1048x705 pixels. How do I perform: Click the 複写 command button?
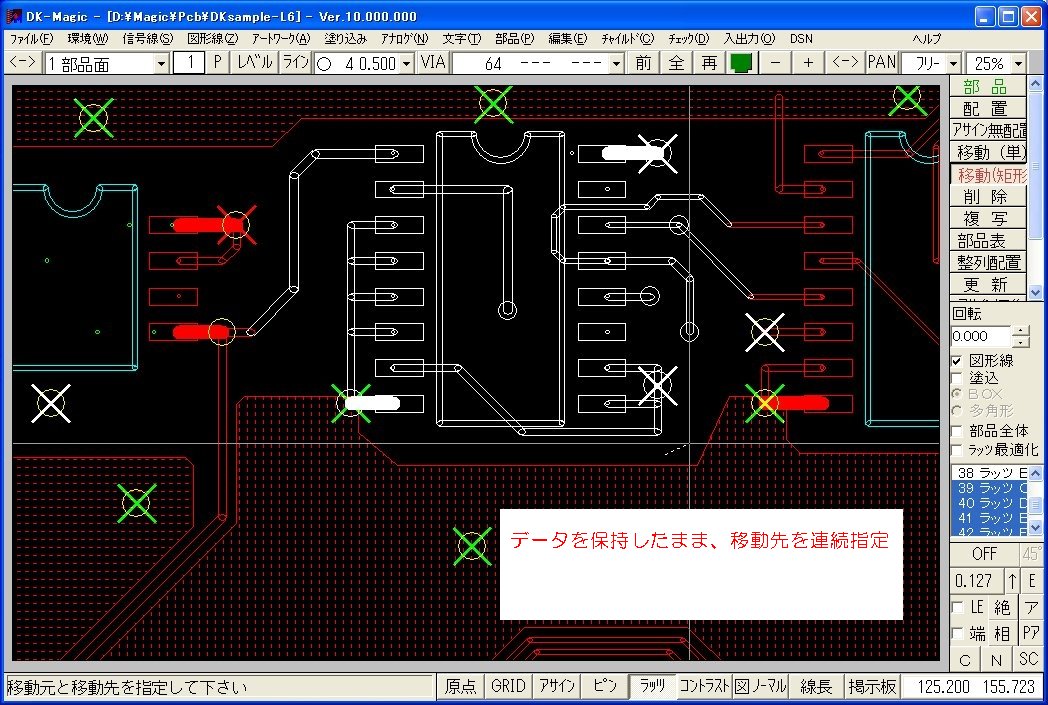tap(987, 219)
